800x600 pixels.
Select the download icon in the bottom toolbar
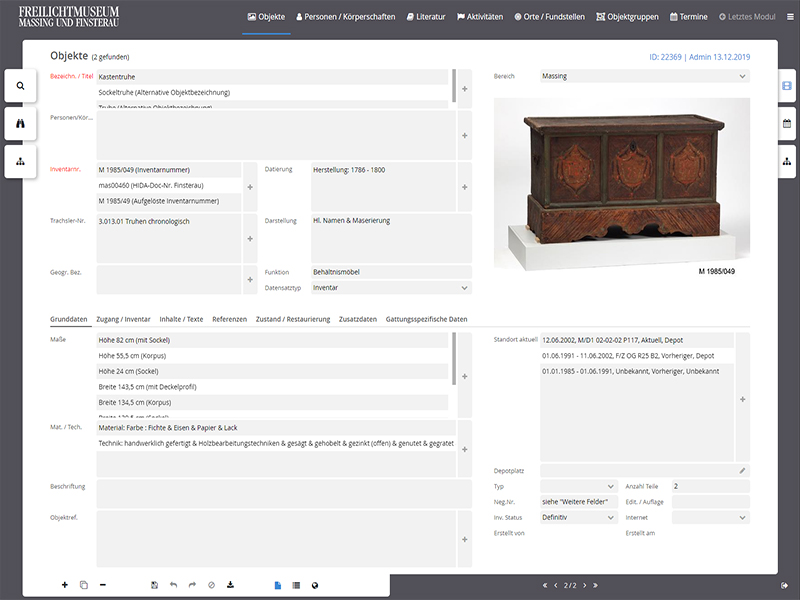(230, 585)
